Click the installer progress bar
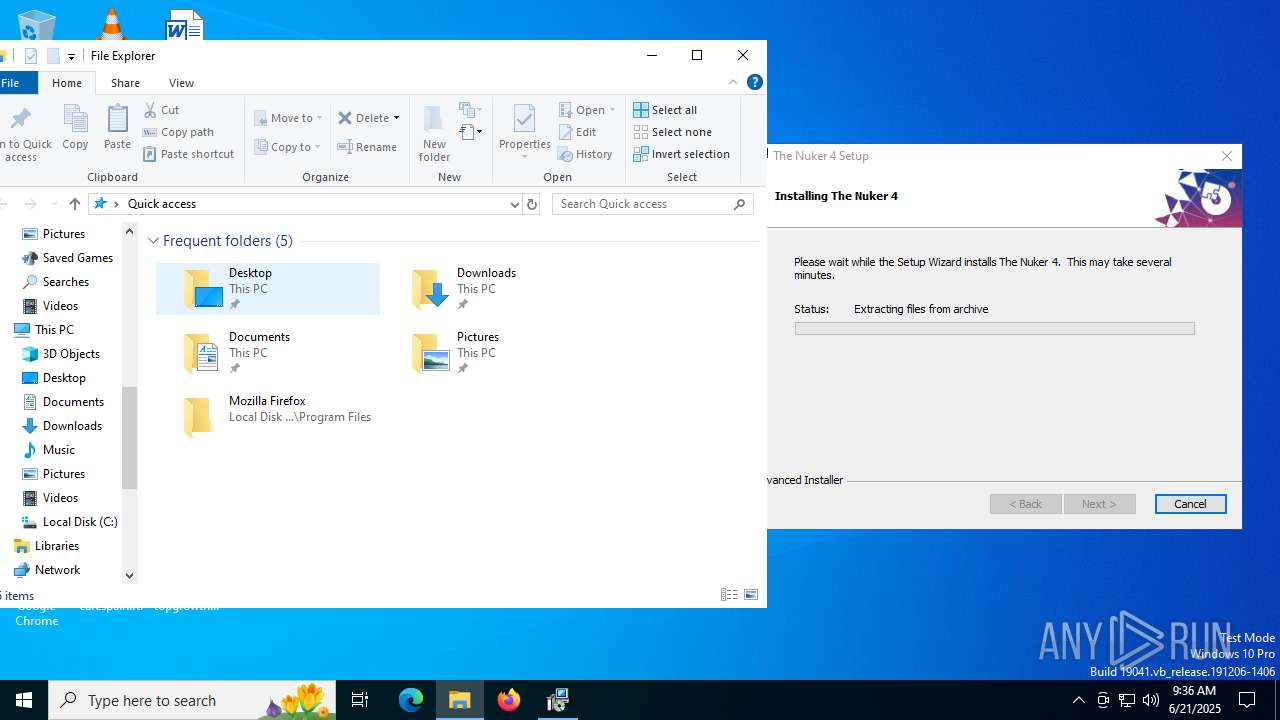This screenshot has height=720, width=1280. point(994,329)
